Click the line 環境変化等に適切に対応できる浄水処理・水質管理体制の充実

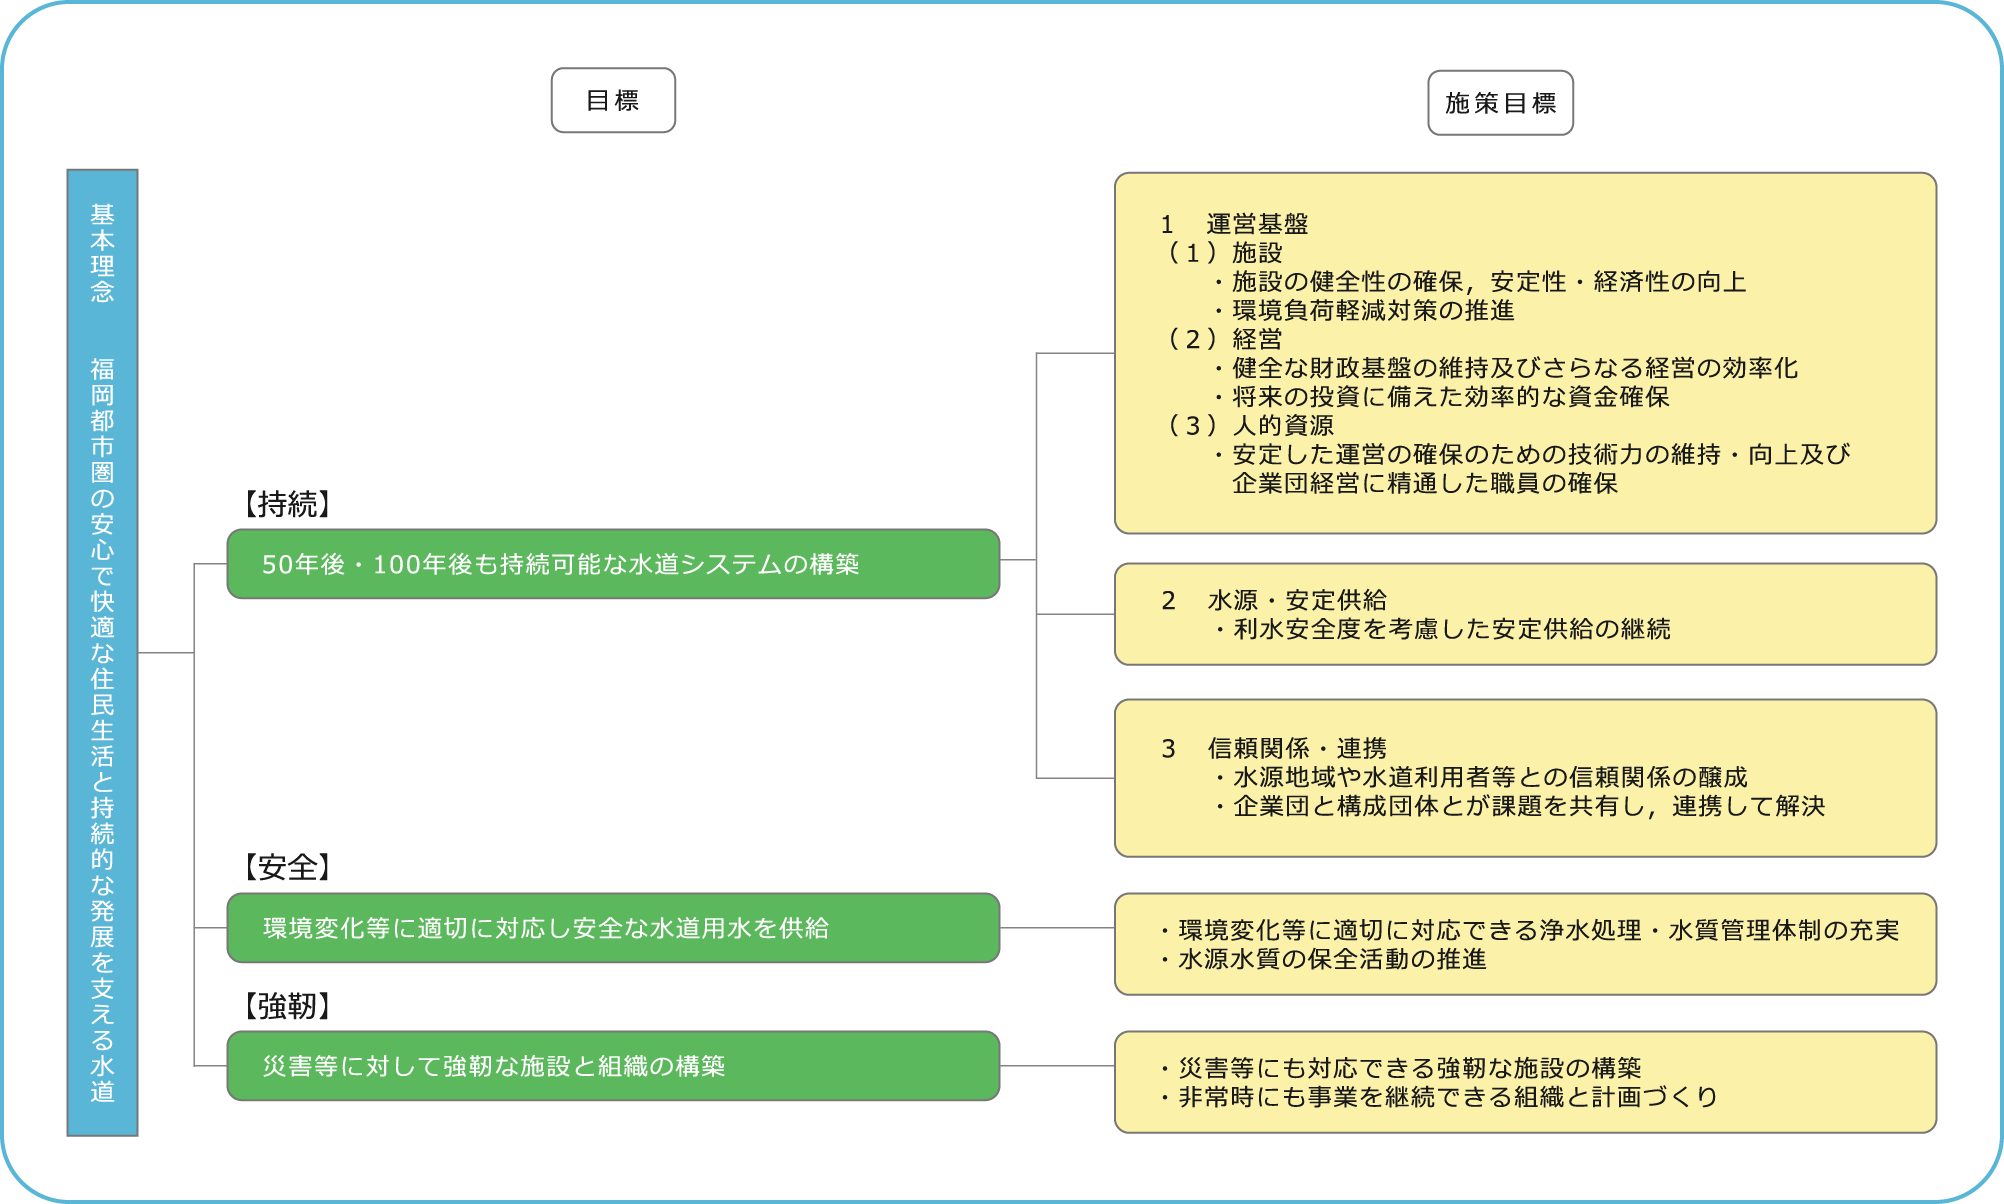click(1529, 930)
